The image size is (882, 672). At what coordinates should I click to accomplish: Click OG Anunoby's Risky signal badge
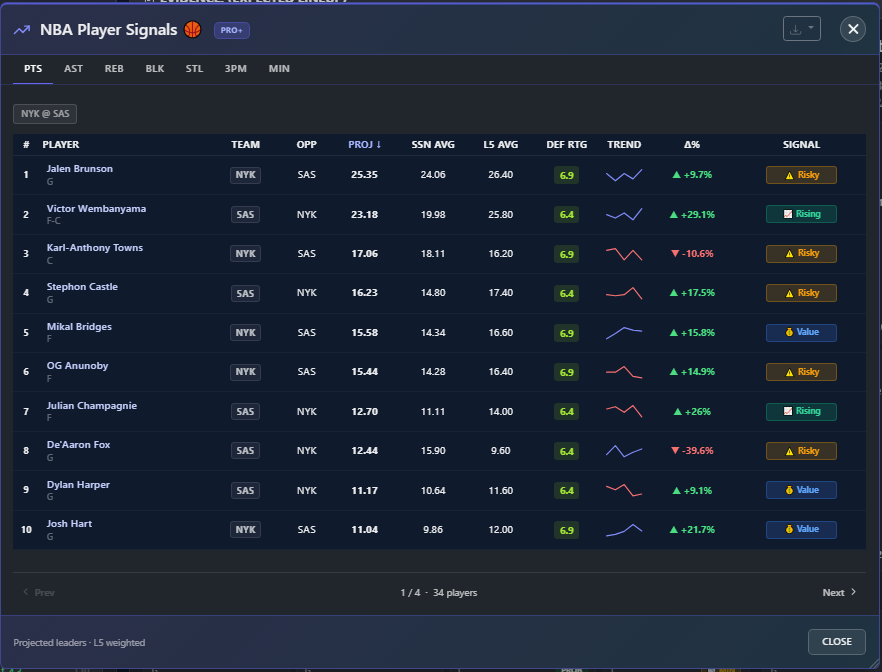801,372
